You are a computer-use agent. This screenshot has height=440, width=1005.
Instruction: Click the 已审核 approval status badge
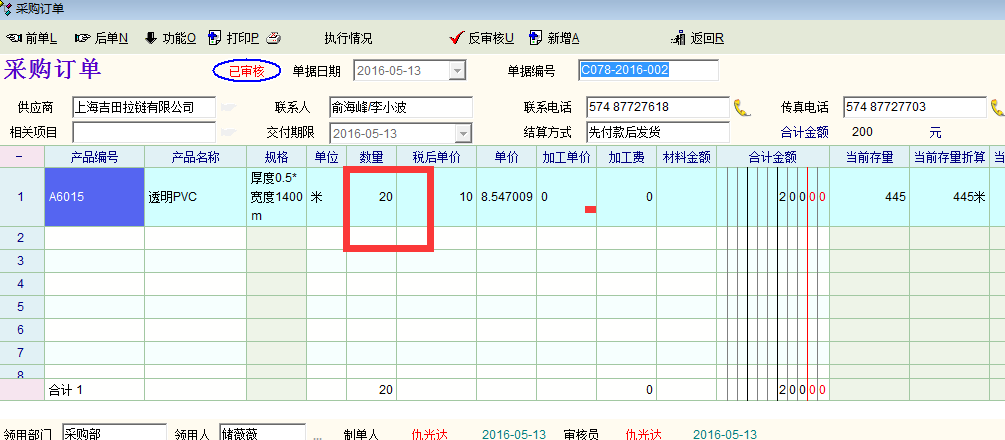tap(246, 71)
